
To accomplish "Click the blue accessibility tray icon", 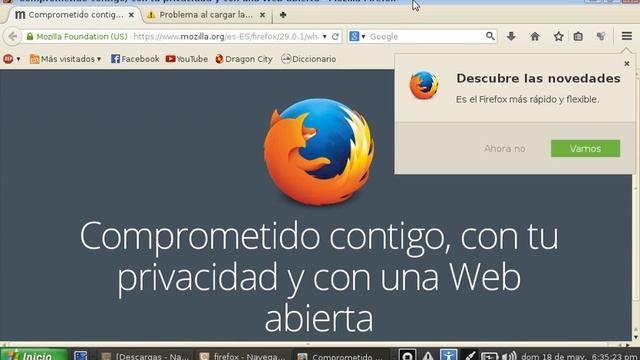I will pos(448,356).
